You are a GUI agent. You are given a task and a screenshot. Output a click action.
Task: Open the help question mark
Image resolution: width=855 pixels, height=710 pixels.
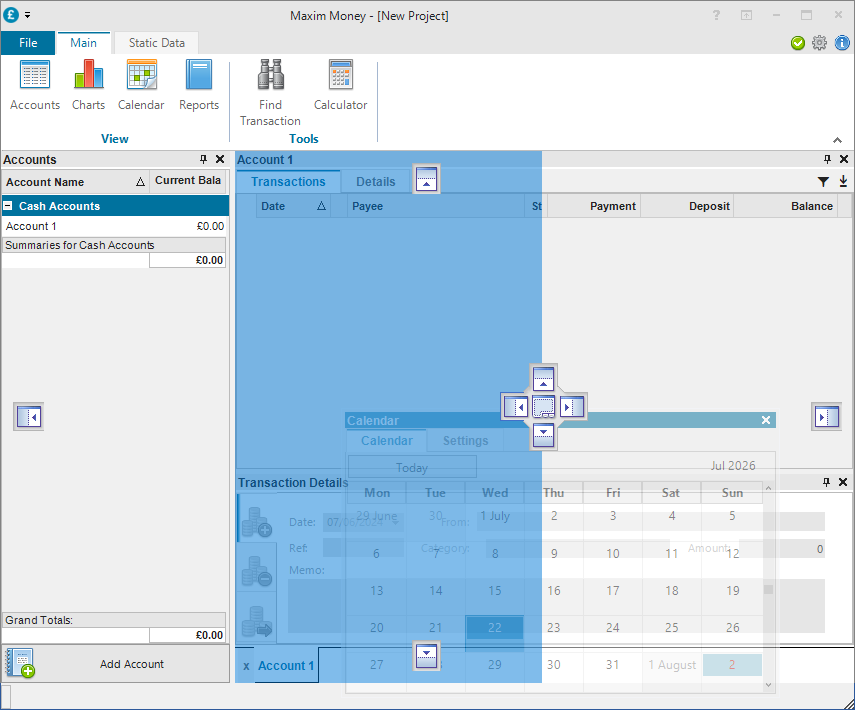[716, 15]
